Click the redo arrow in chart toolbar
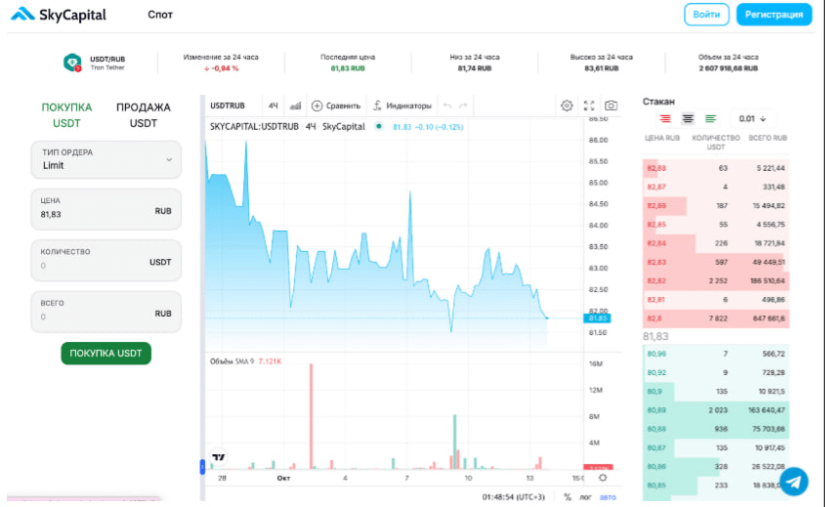 click(x=463, y=106)
